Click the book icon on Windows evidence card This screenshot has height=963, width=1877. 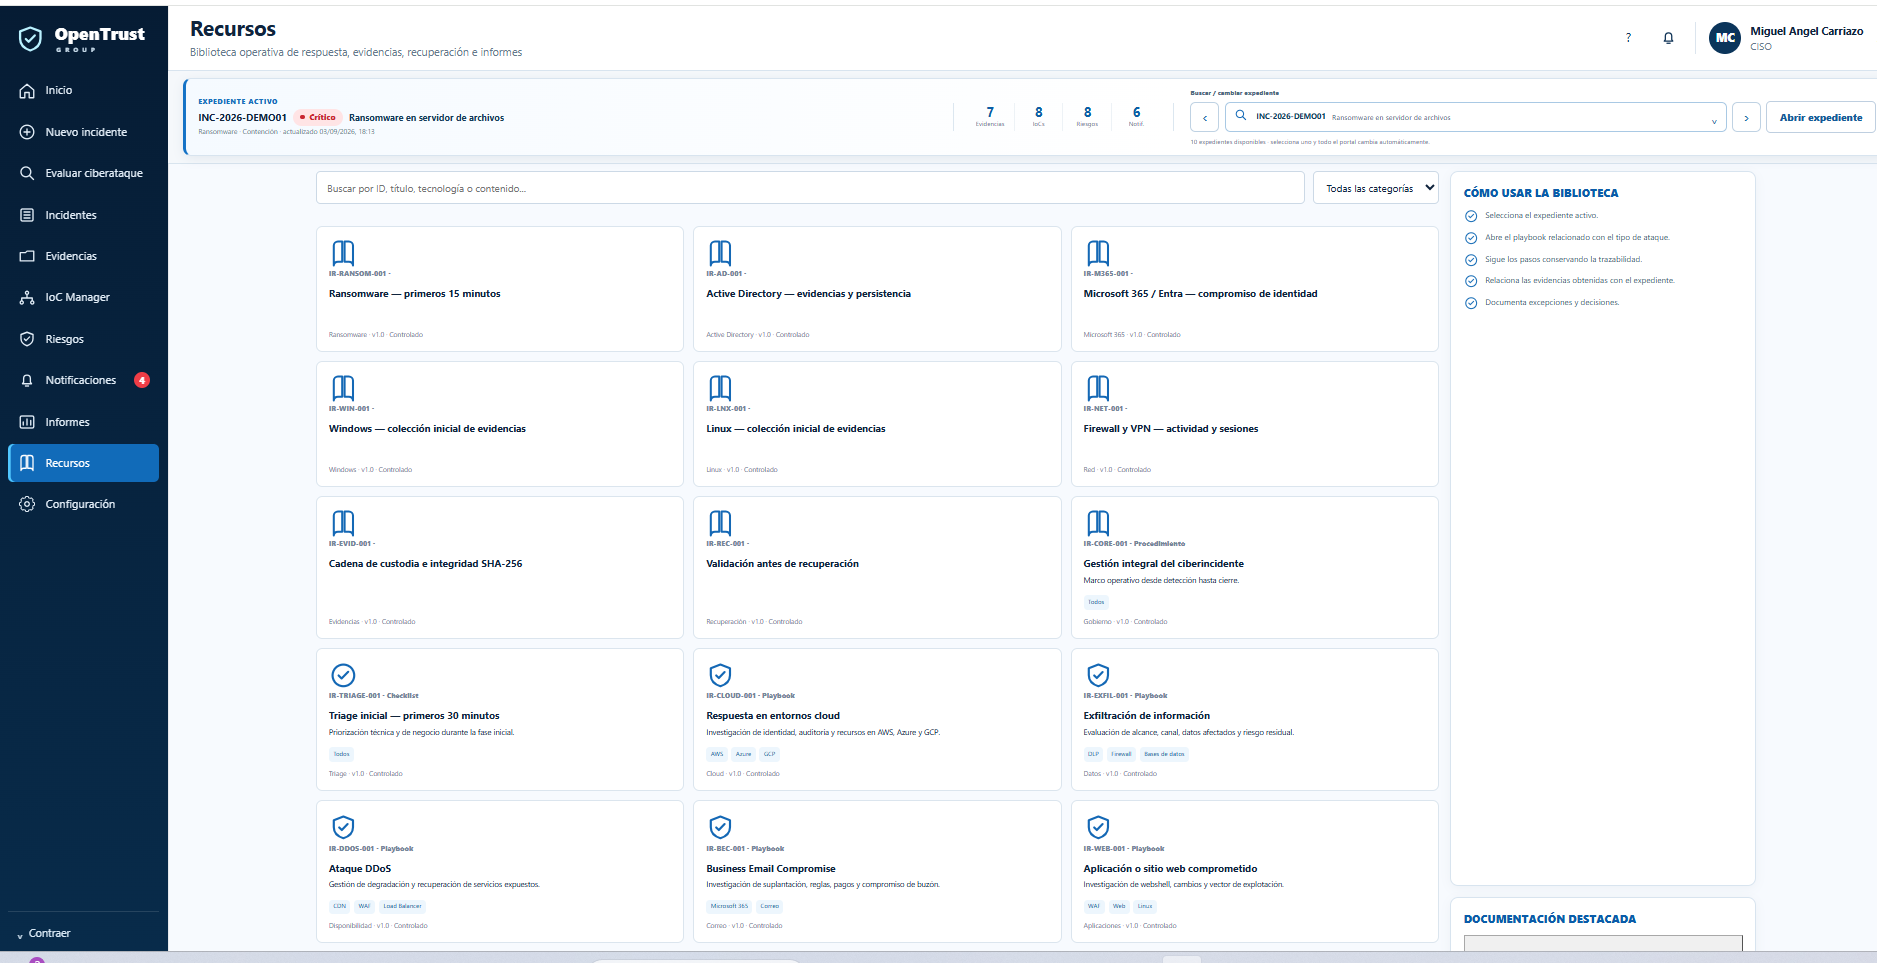tap(343, 387)
